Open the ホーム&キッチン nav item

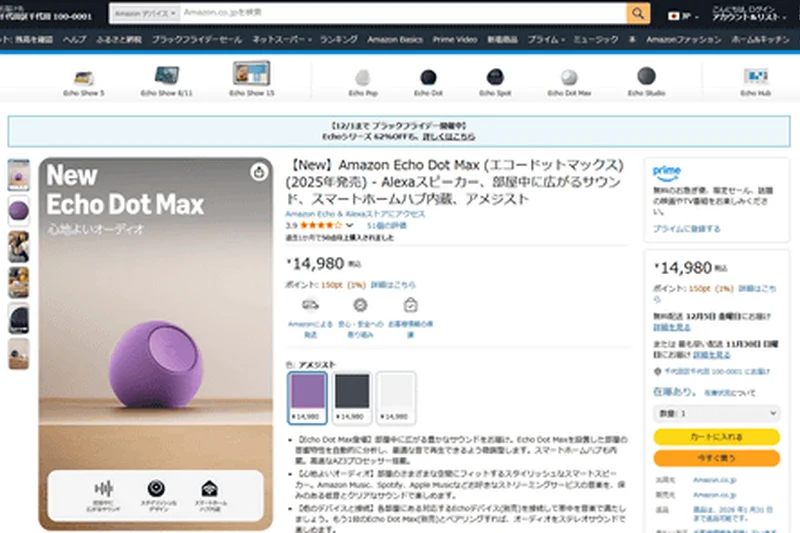pyautogui.click(x=760, y=39)
